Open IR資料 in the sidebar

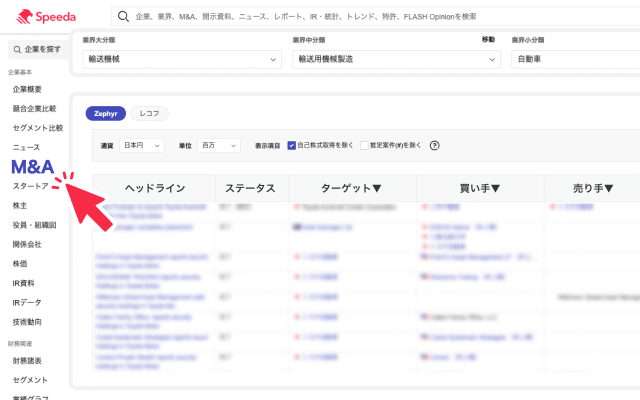pos(23,283)
